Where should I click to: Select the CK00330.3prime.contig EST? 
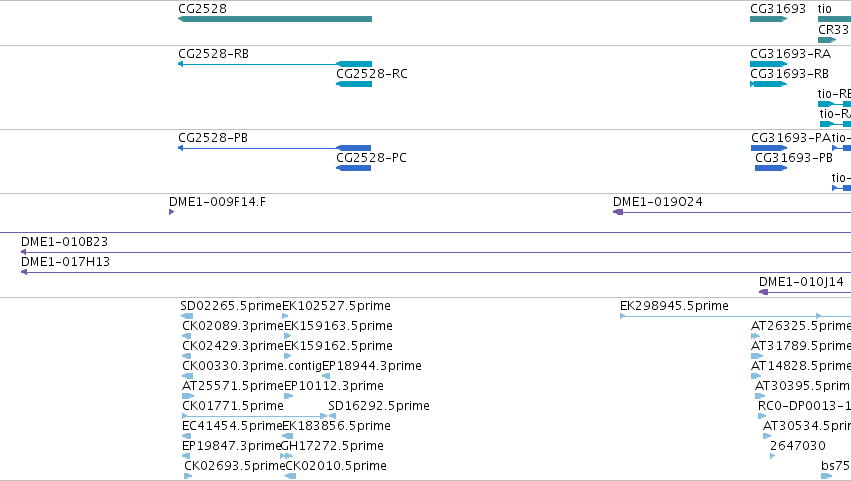[x=188, y=376]
